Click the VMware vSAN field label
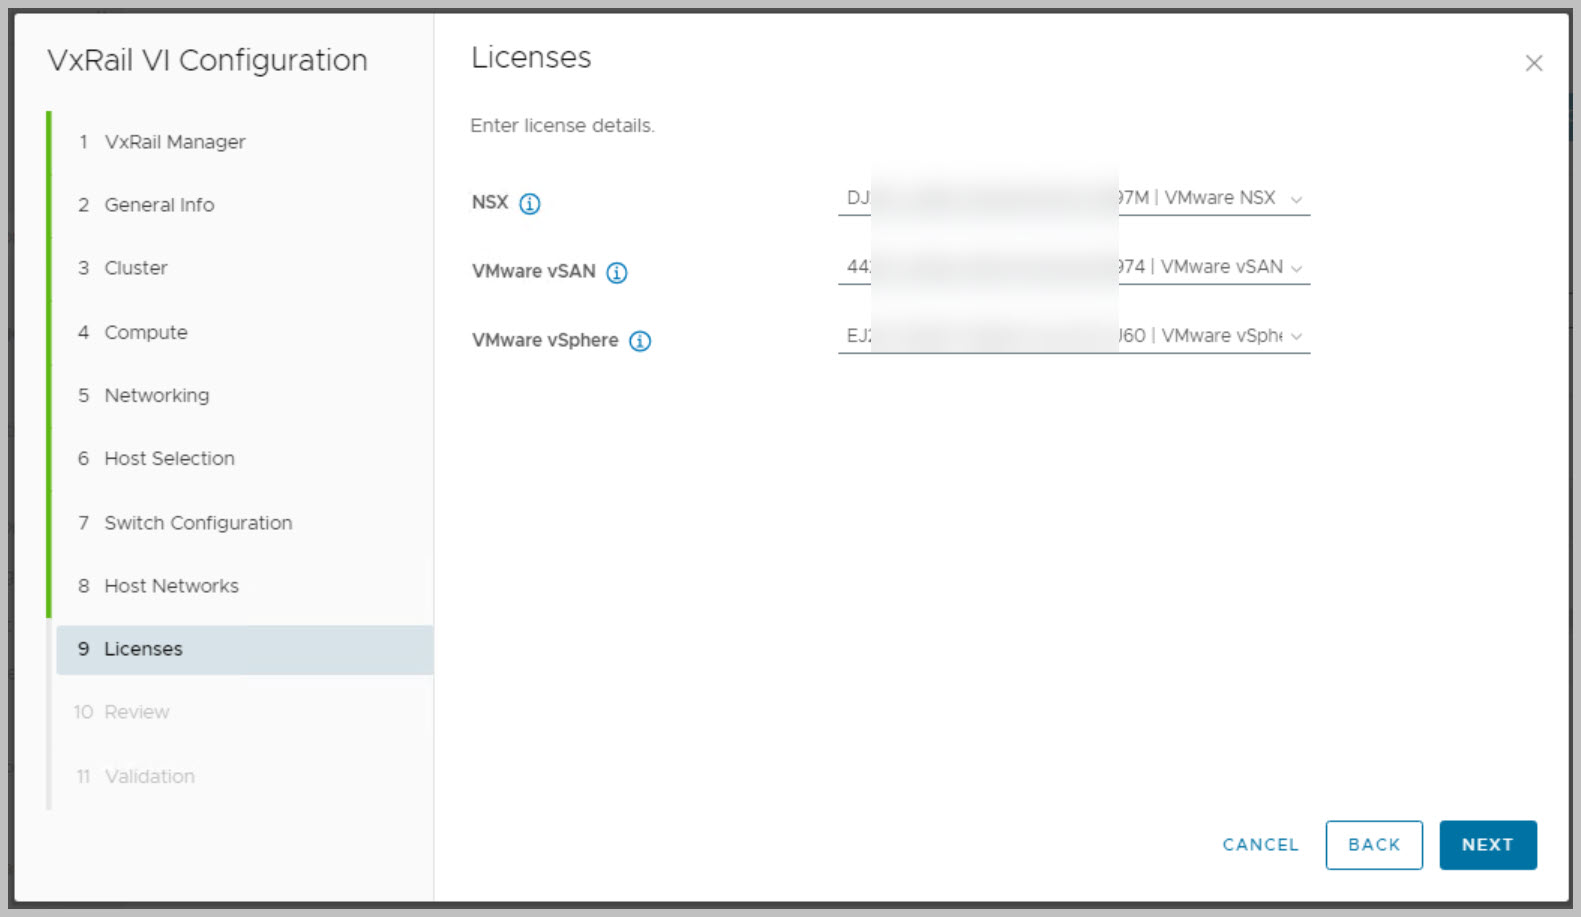 click(534, 271)
